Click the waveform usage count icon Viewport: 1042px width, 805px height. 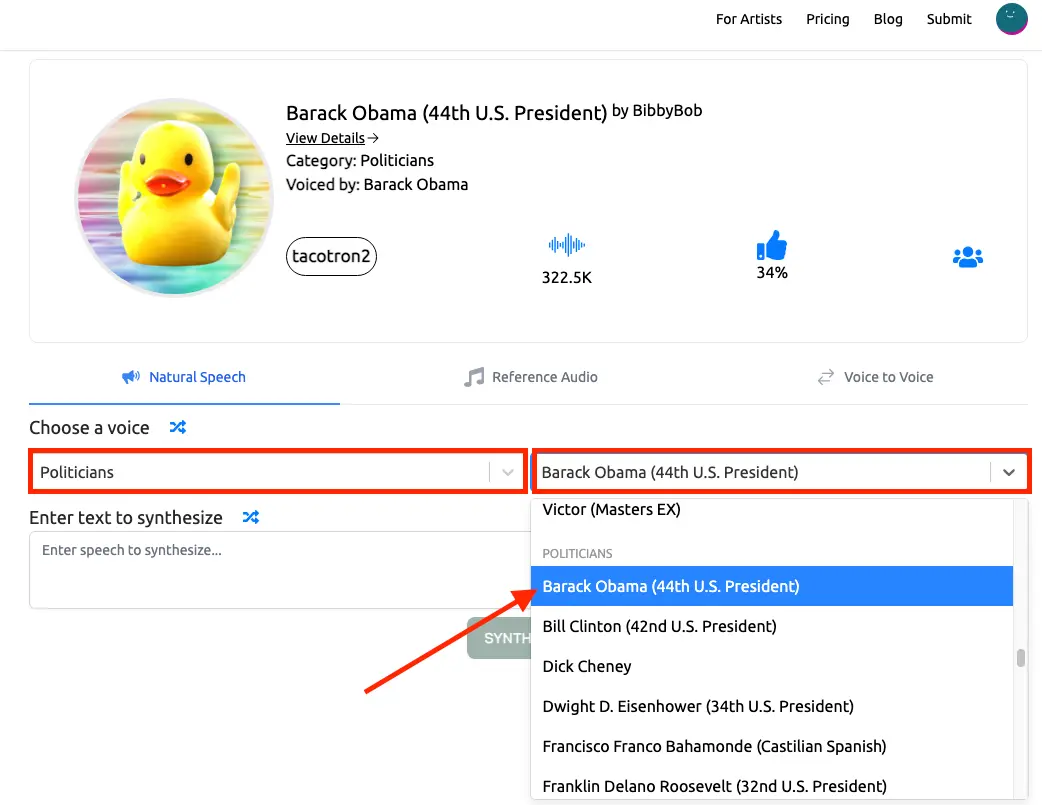click(x=566, y=245)
